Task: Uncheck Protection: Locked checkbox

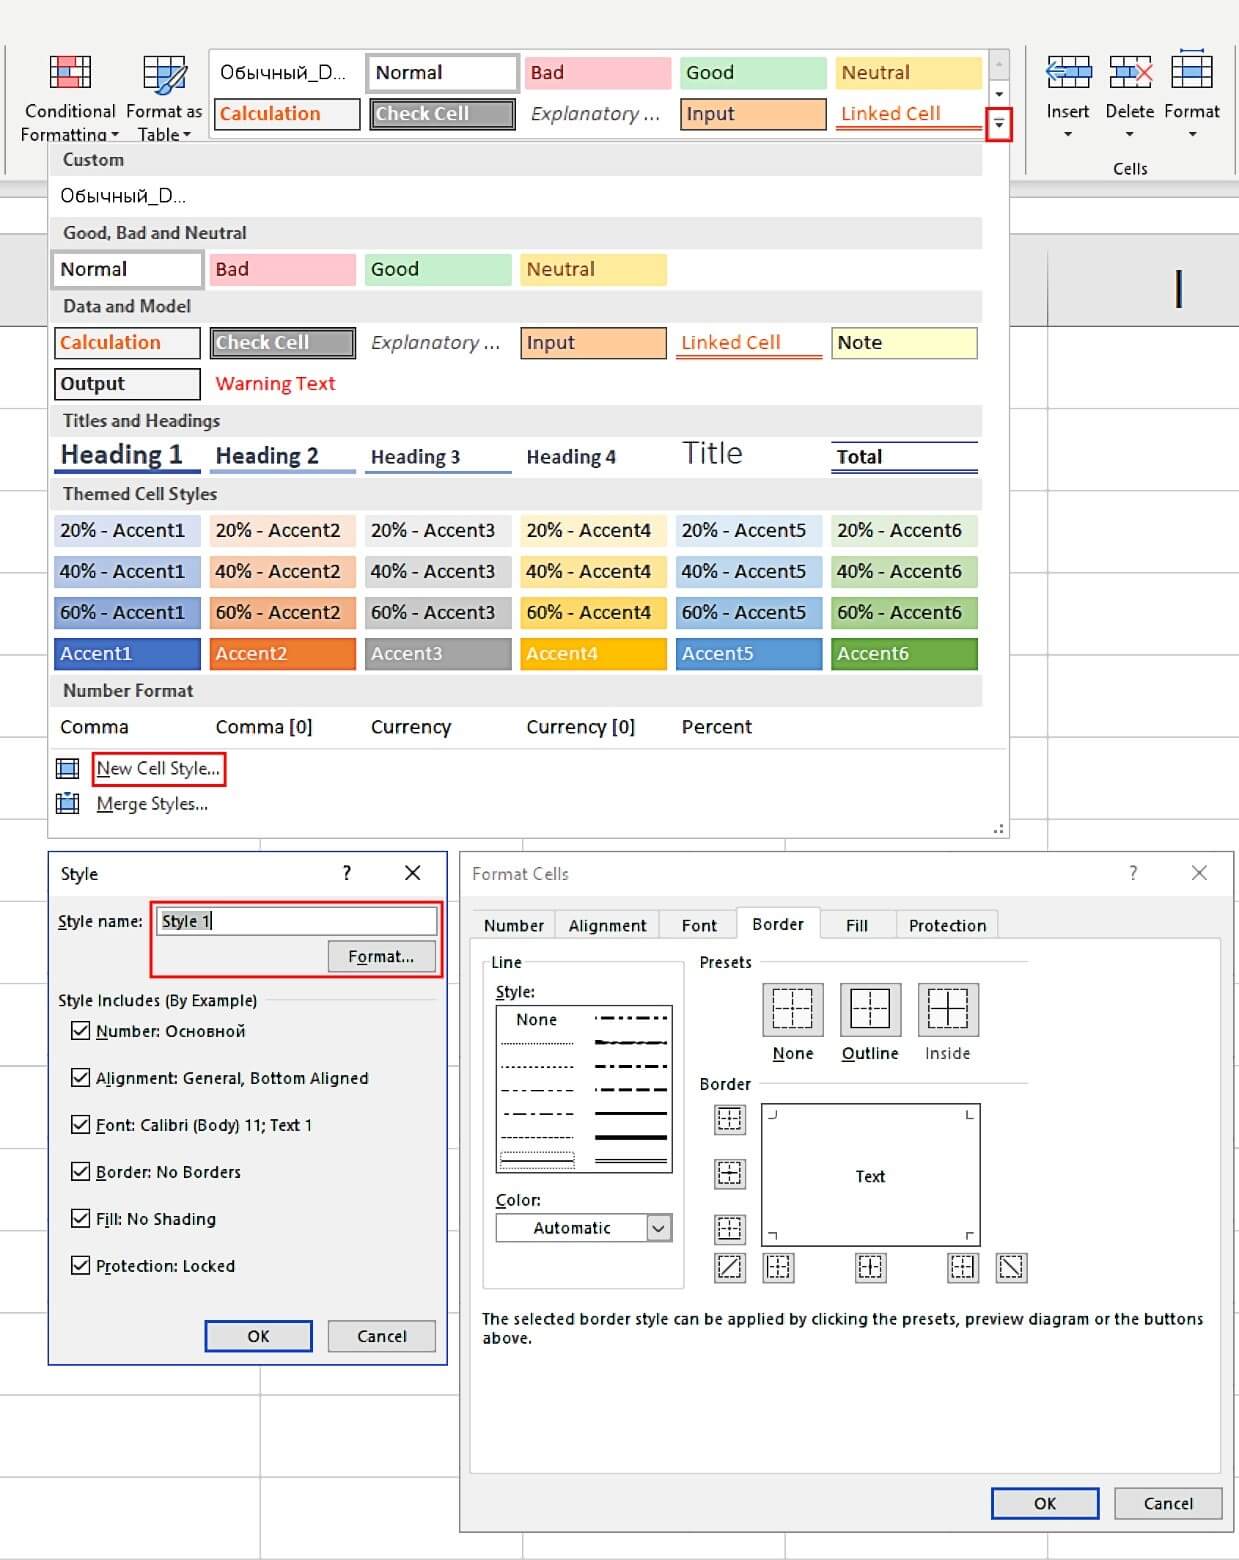Action: pyautogui.click(x=81, y=1265)
